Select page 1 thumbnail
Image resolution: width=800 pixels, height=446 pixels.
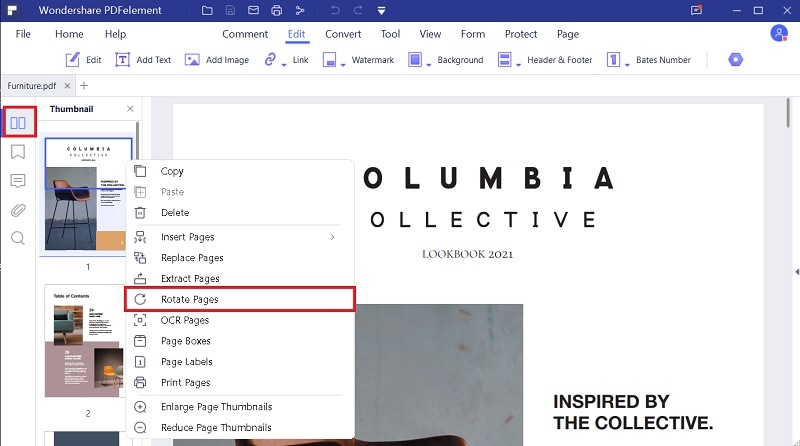click(x=84, y=194)
